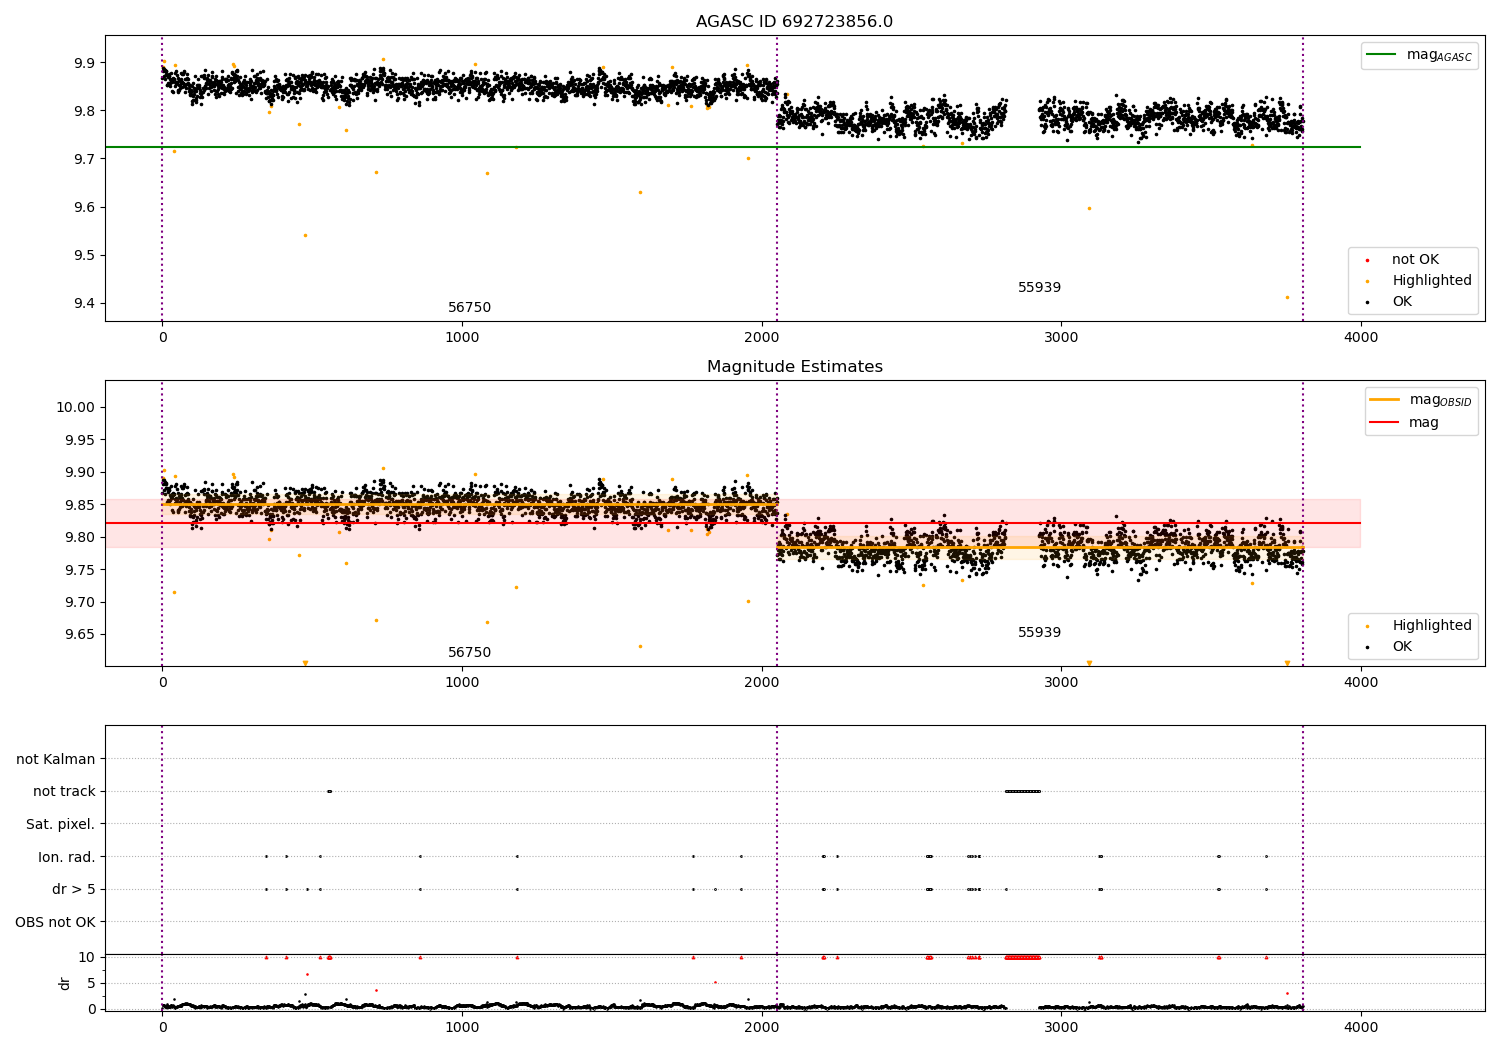Select the green mag AGASC legend line sample

pyautogui.click(x=1381, y=55)
